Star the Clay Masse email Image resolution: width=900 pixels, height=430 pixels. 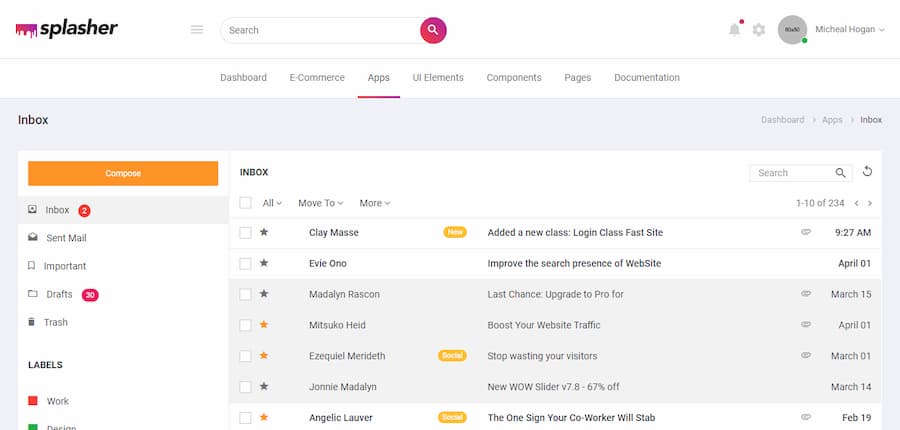[264, 232]
